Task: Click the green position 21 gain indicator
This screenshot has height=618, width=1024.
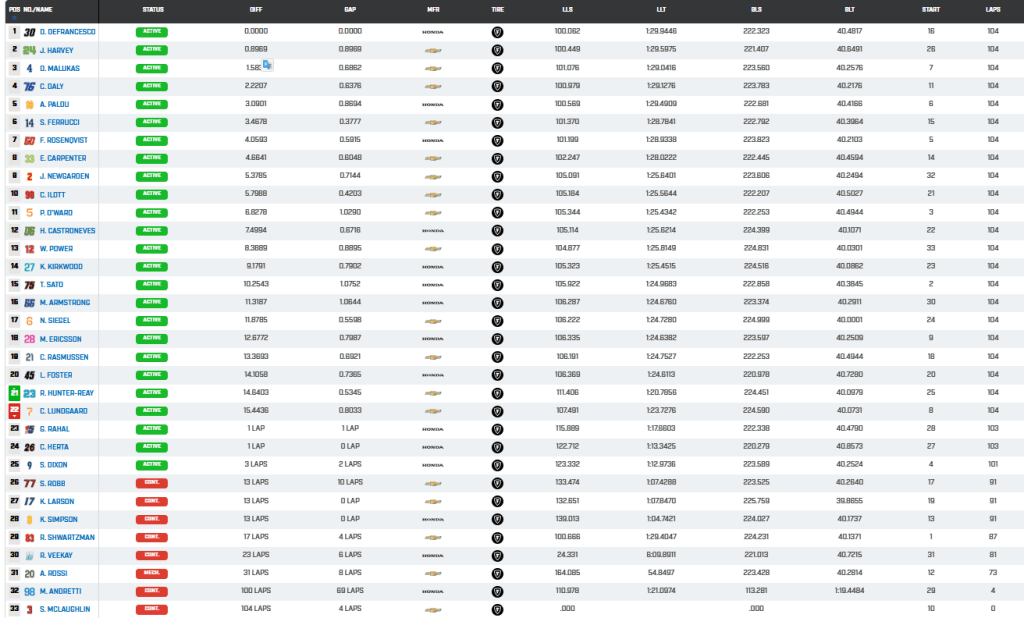Action: click(14, 393)
